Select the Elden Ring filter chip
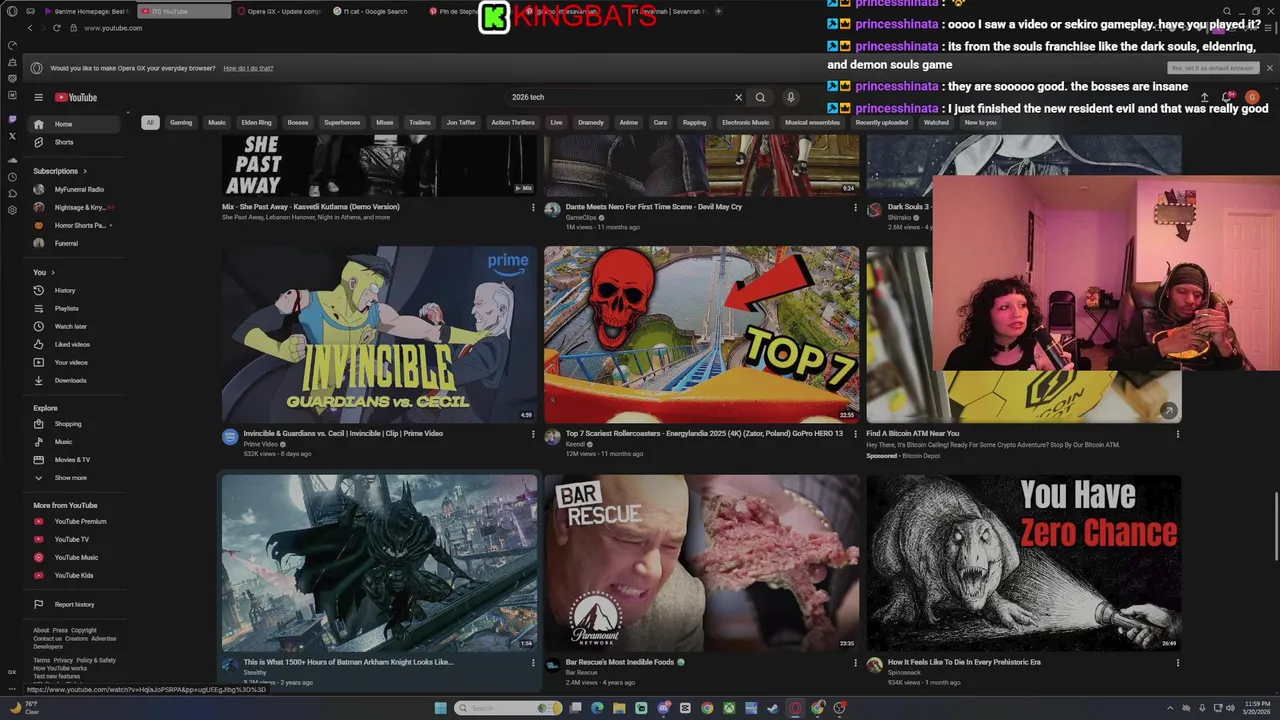1280x720 pixels. [256, 122]
